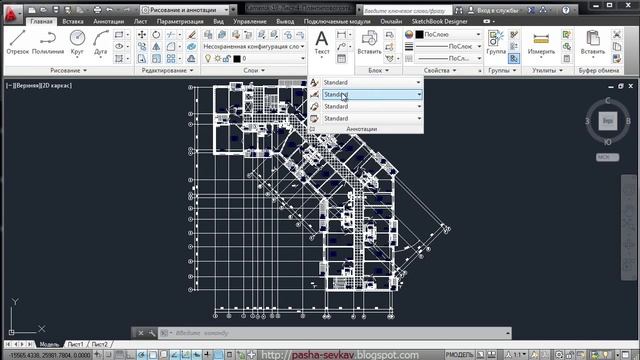Open text style Standard dropdown
This screenshot has width=640, height=360.
tap(372, 82)
